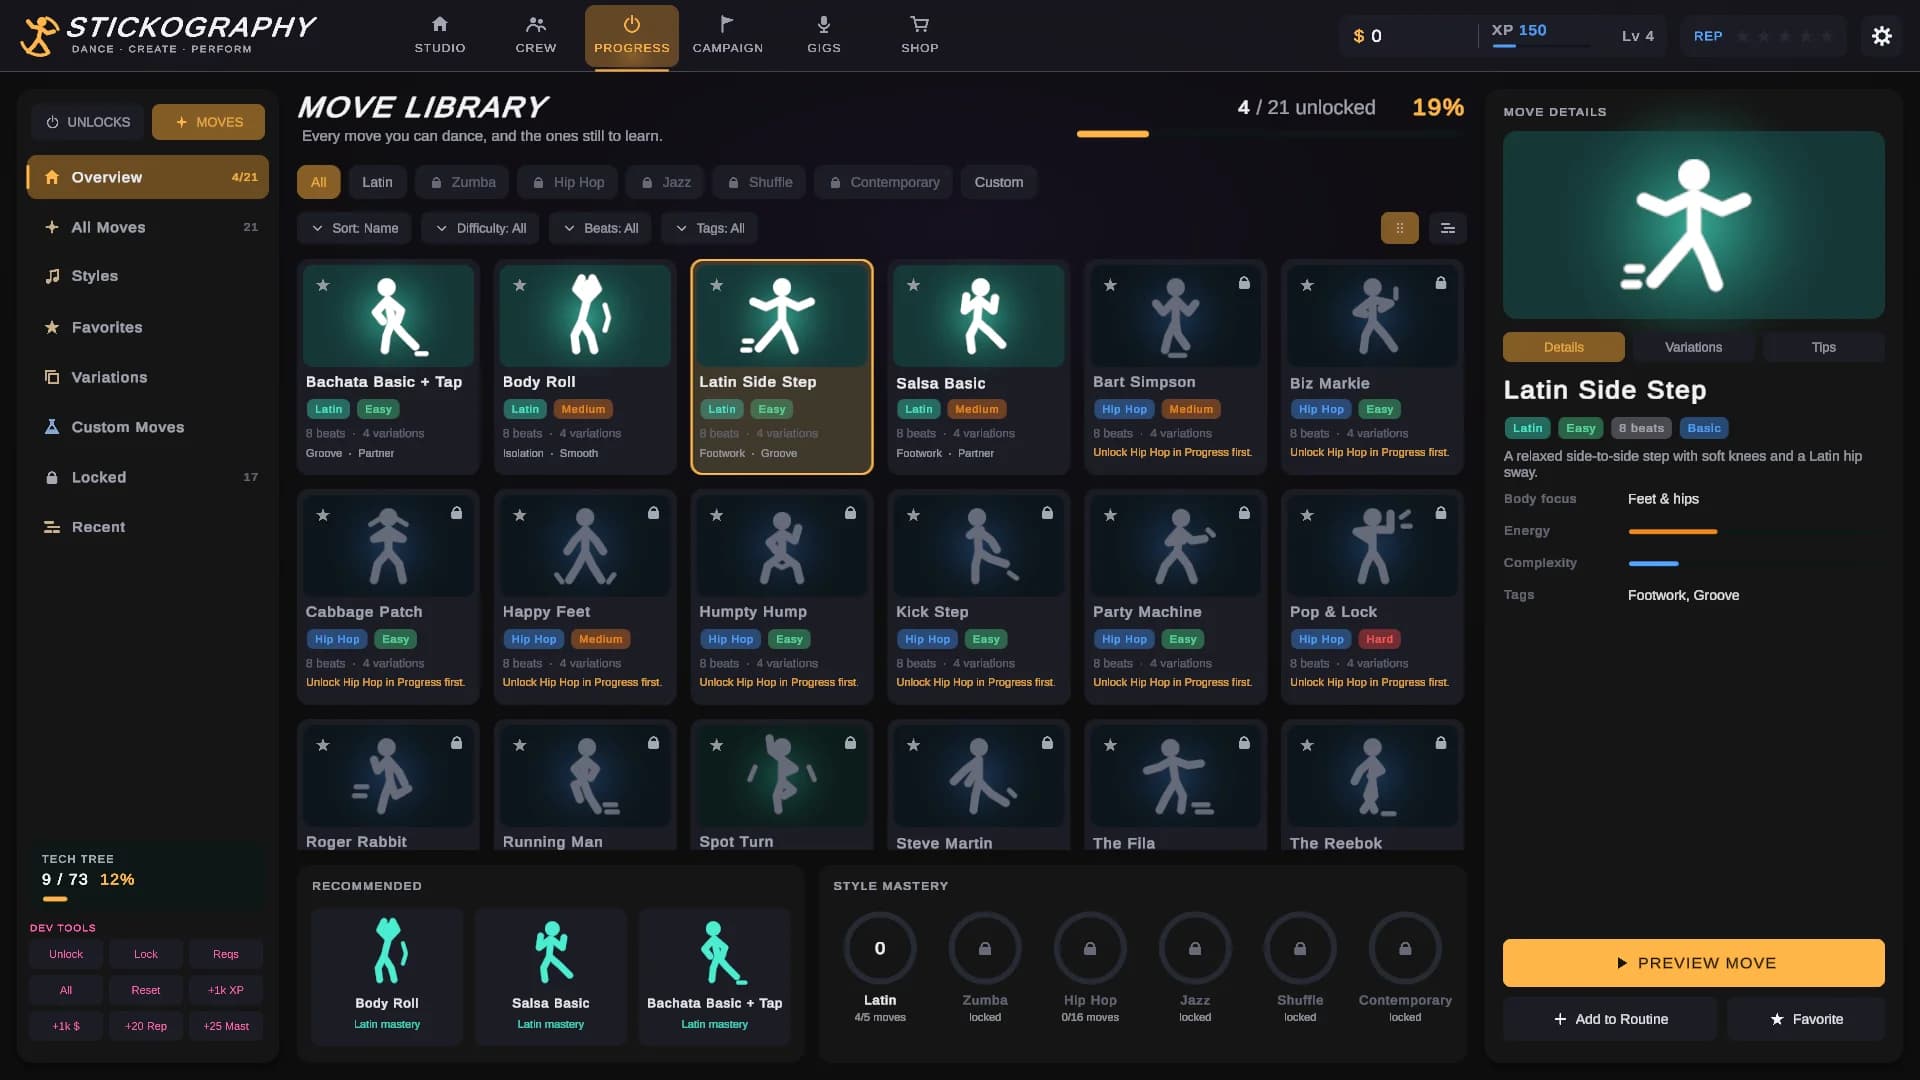The width and height of the screenshot is (1920, 1080).
Task: Open the Campaign flag icon
Action: 728,24
